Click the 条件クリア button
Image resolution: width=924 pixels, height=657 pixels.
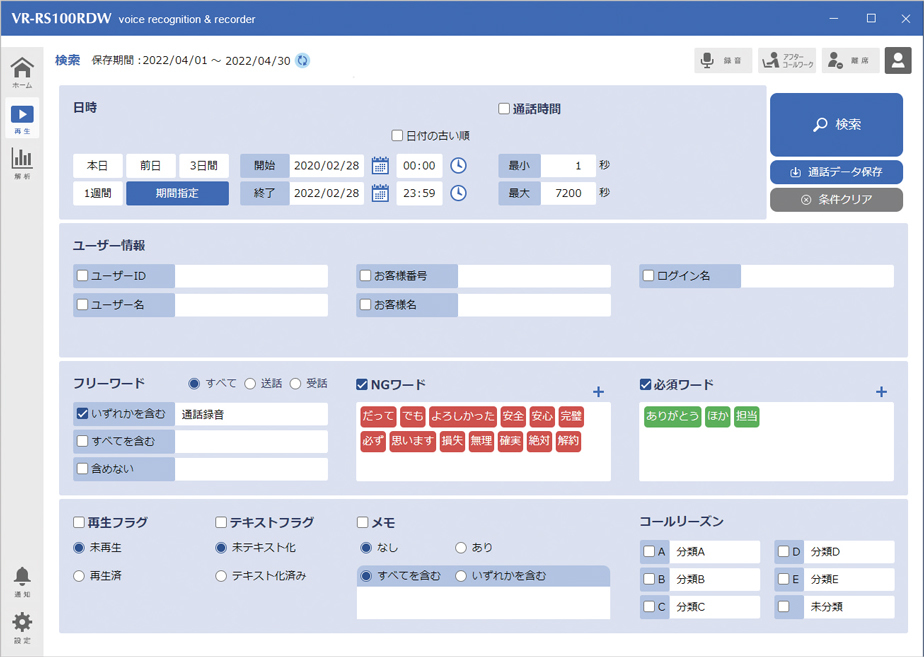[x=836, y=199]
